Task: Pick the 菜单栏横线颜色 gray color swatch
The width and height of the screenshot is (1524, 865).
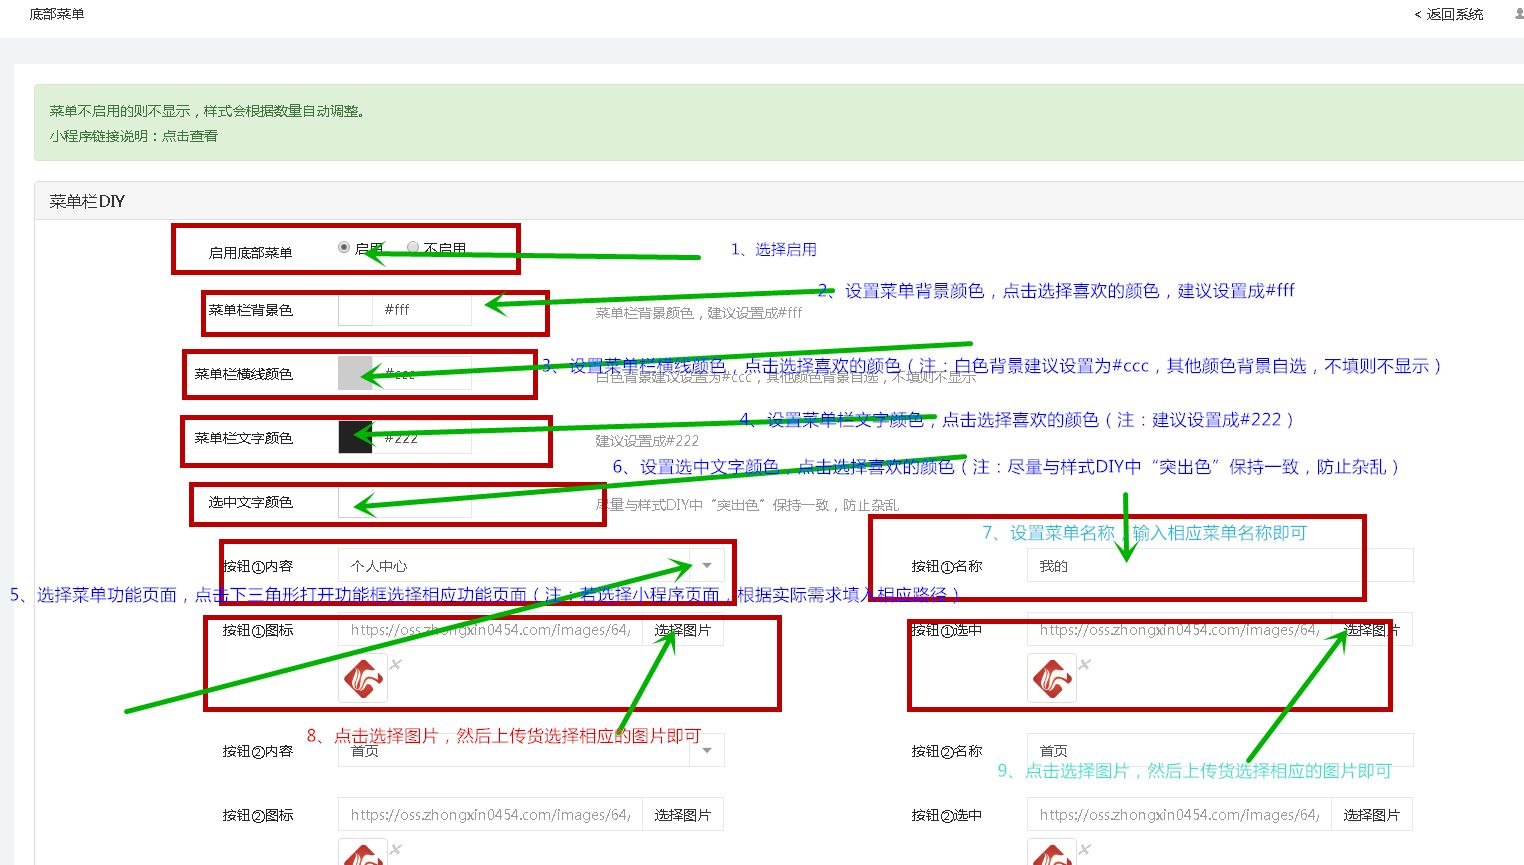Action: pyautogui.click(x=355, y=373)
